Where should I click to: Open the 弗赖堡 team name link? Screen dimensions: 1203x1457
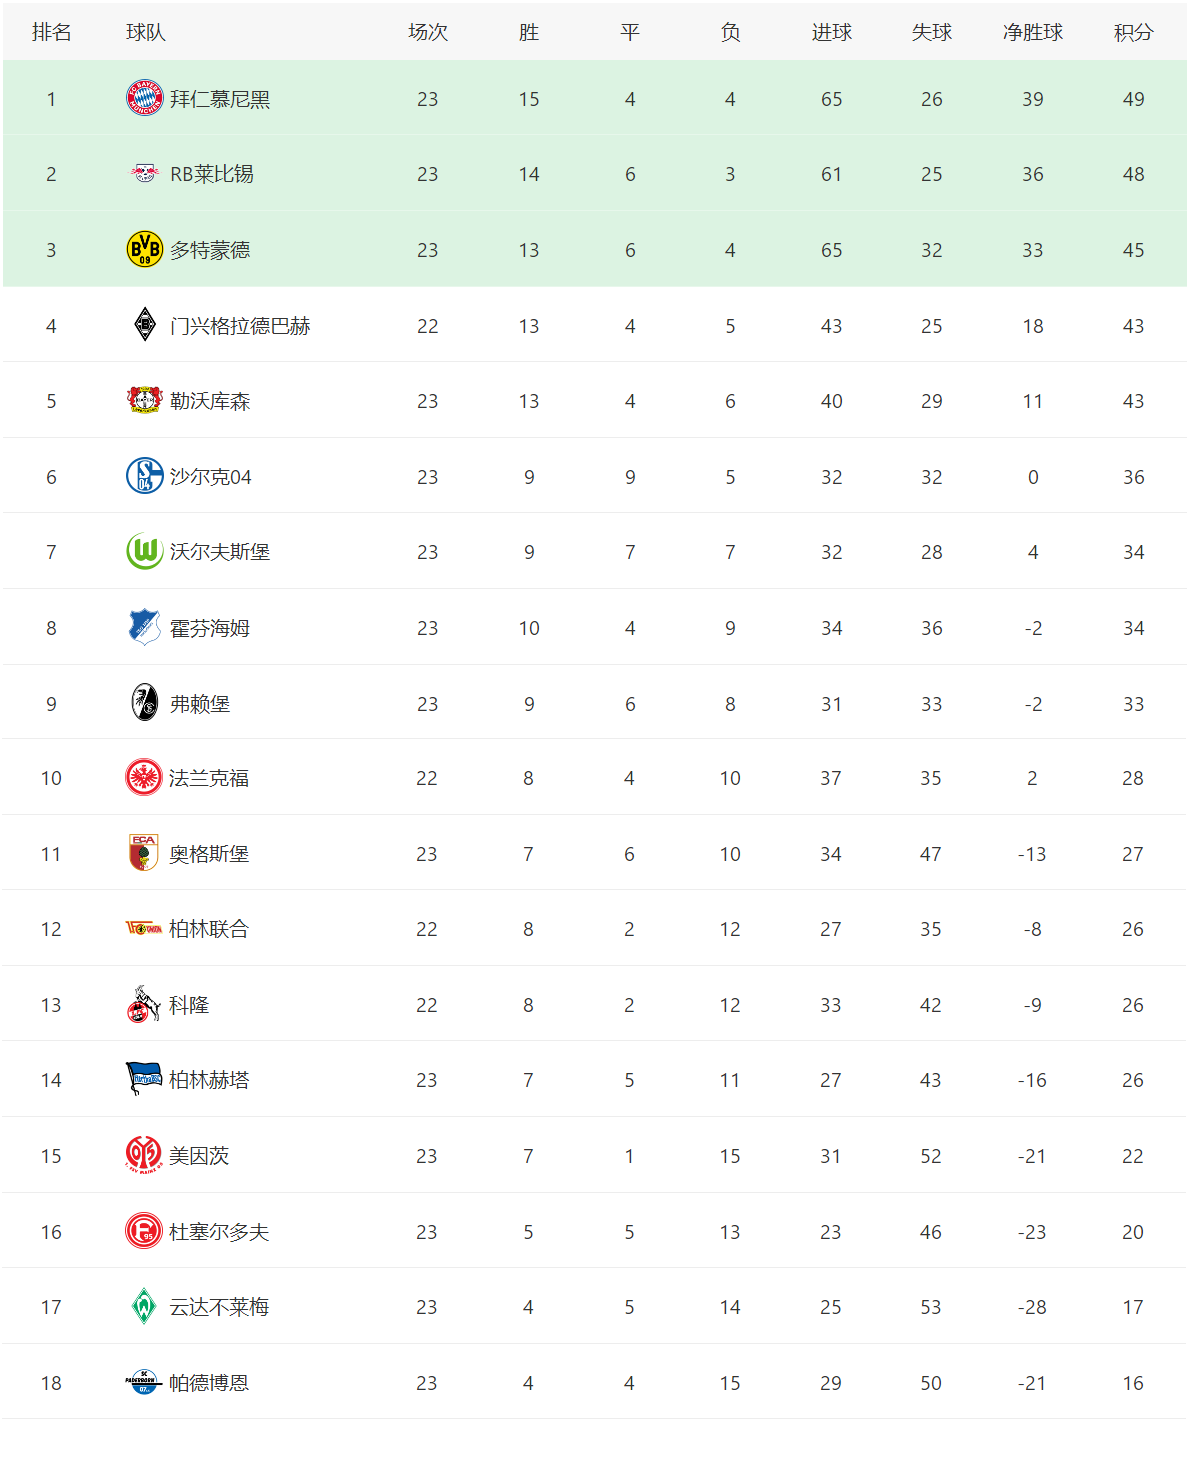point(200,704)
